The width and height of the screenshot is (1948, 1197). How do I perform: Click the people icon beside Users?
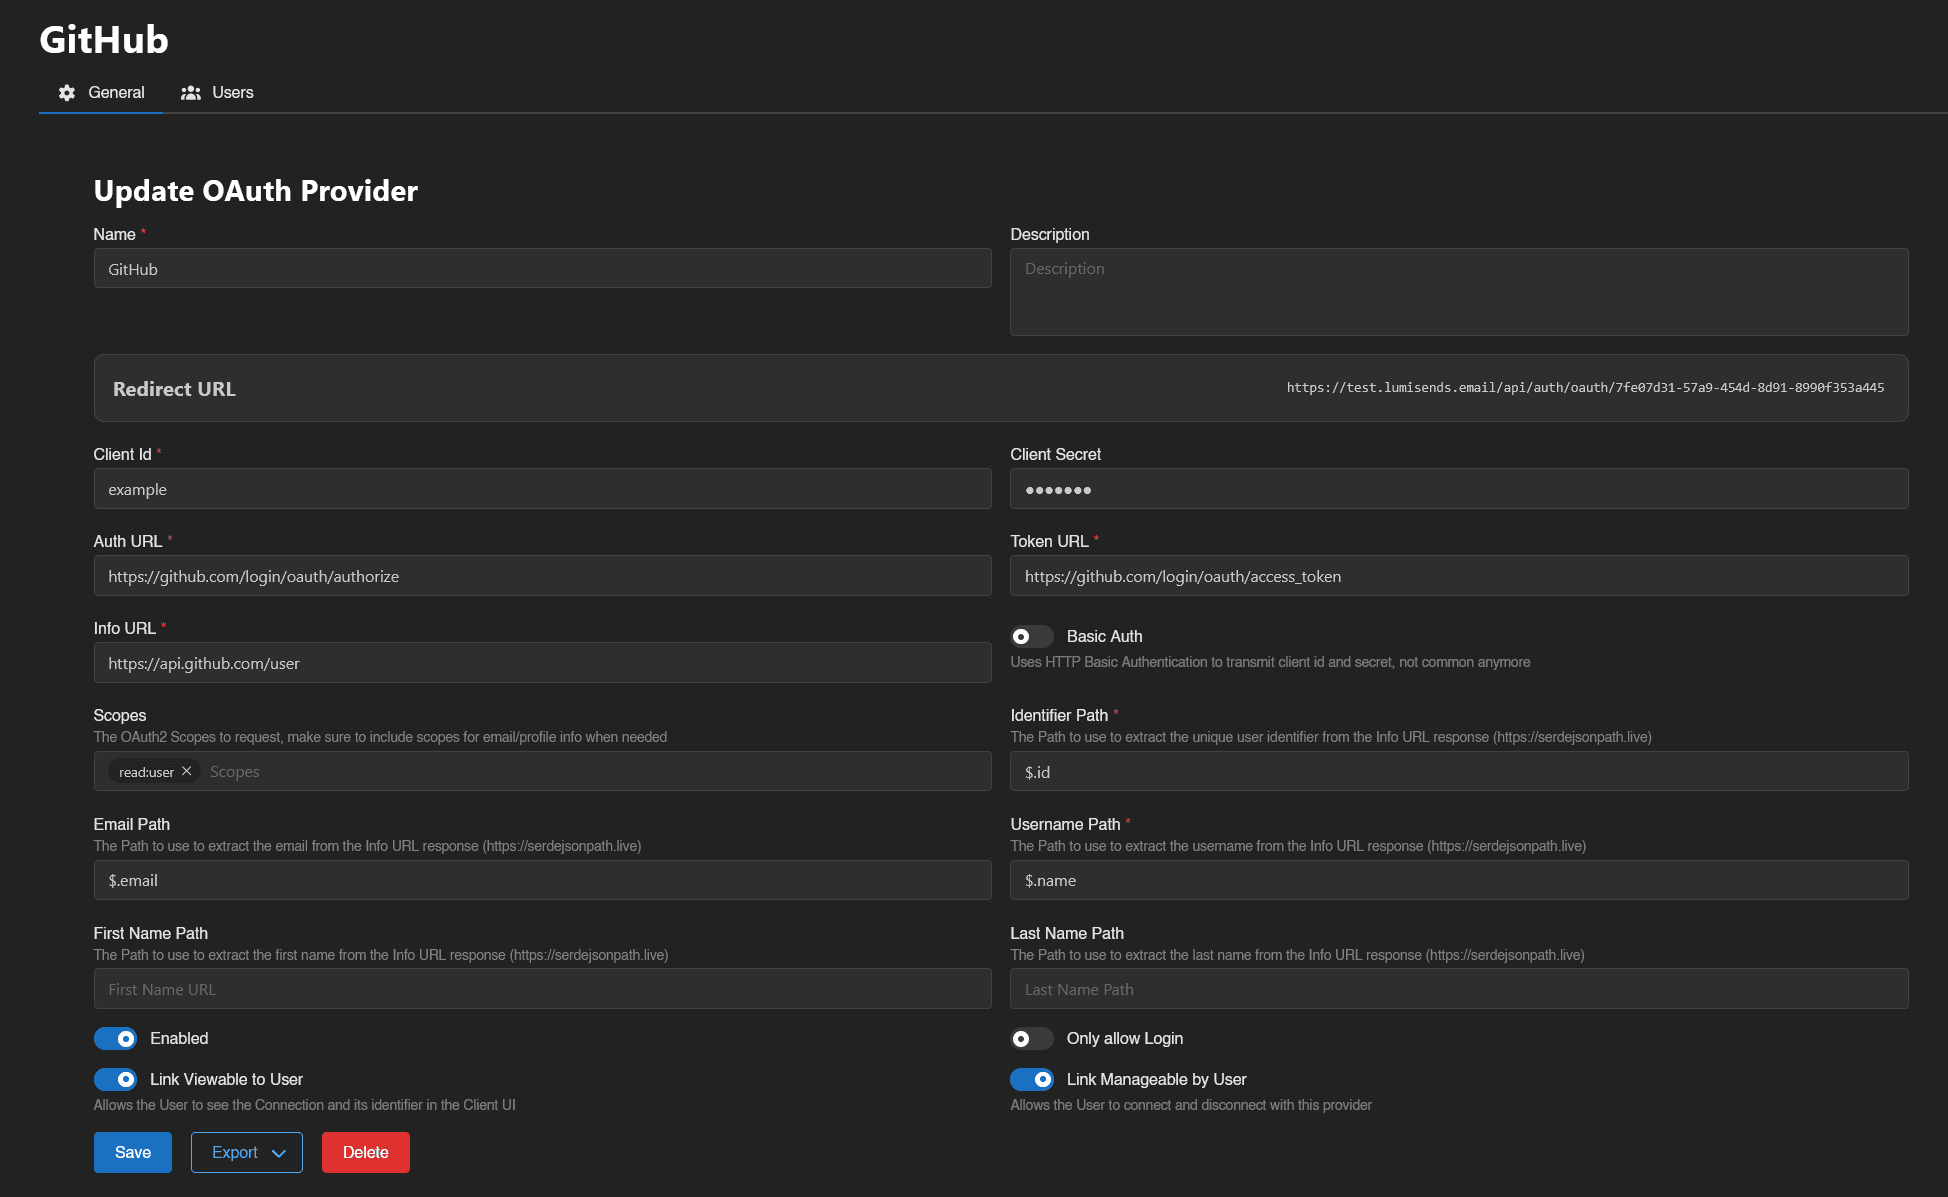coord(191,92)
